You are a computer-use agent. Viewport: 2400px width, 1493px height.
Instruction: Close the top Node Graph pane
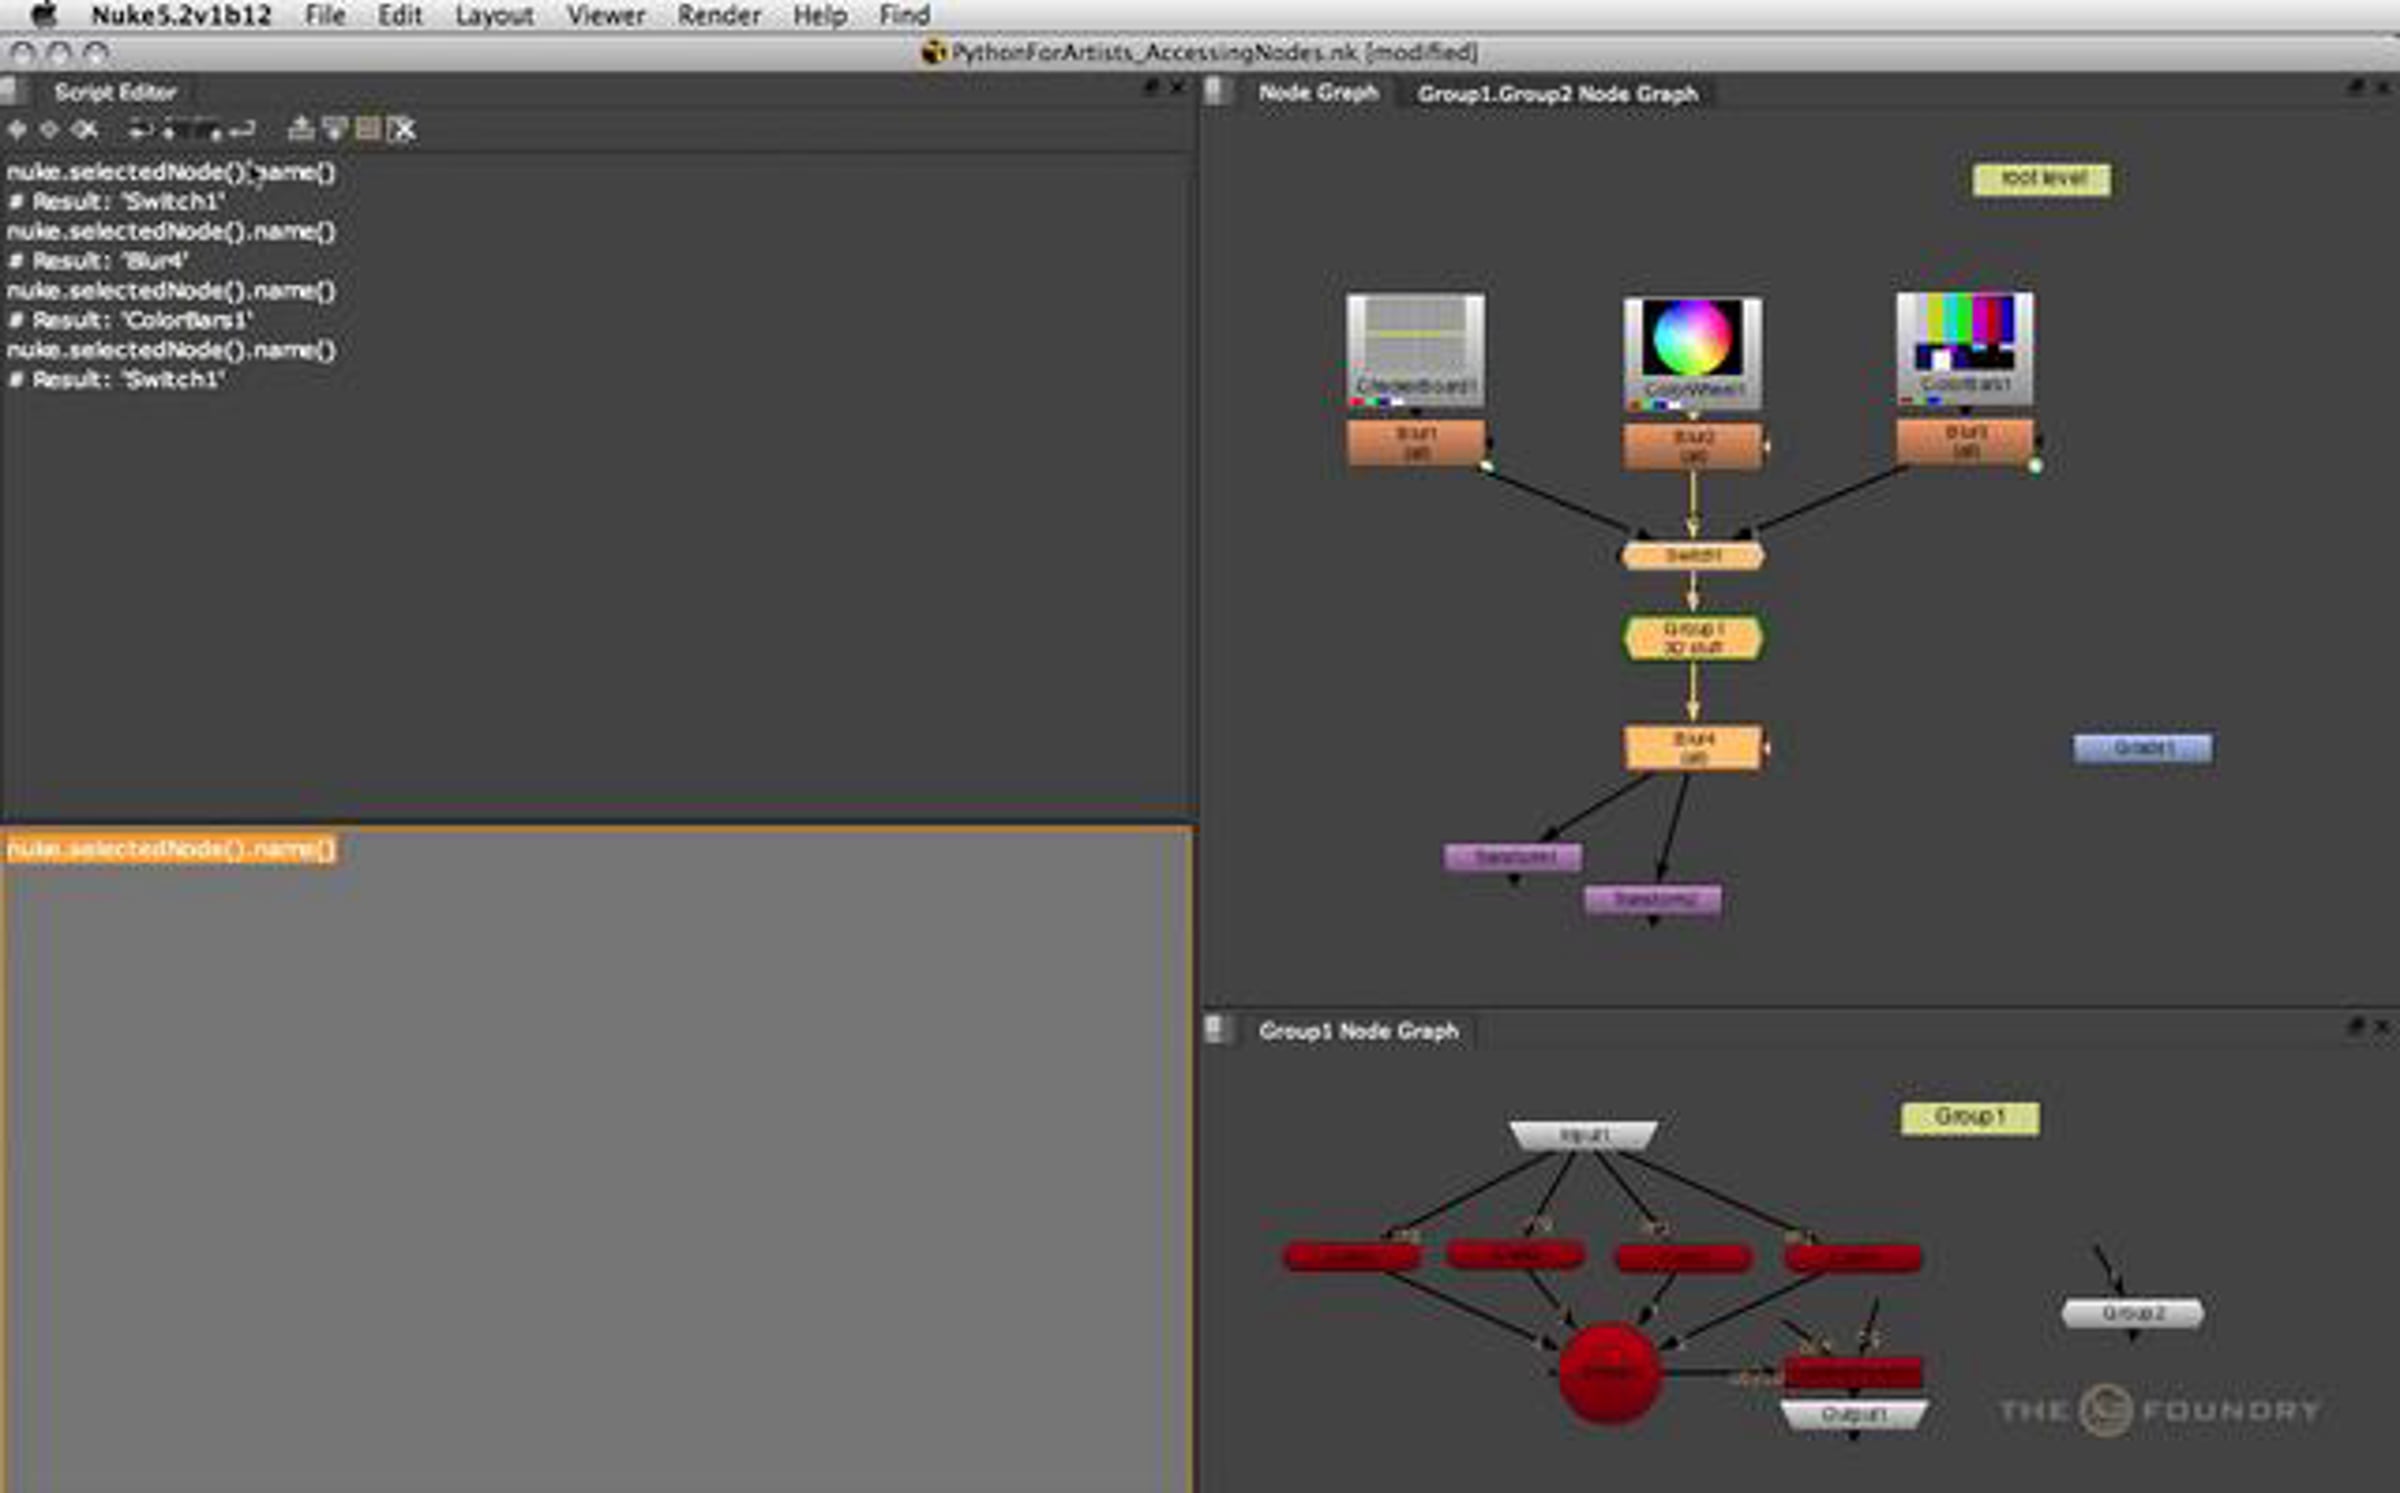2383,88
